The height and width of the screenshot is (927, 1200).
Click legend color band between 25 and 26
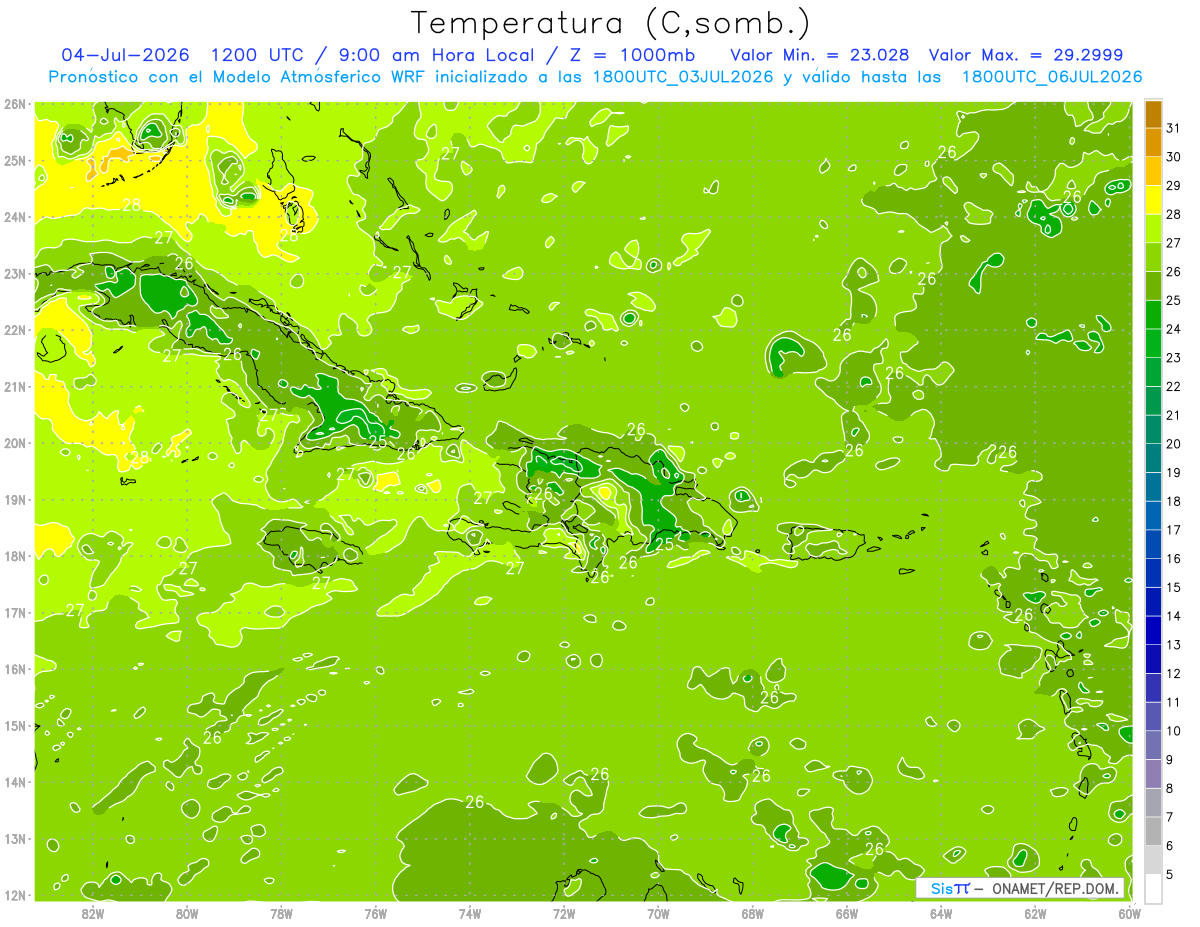pos(1153,286)
